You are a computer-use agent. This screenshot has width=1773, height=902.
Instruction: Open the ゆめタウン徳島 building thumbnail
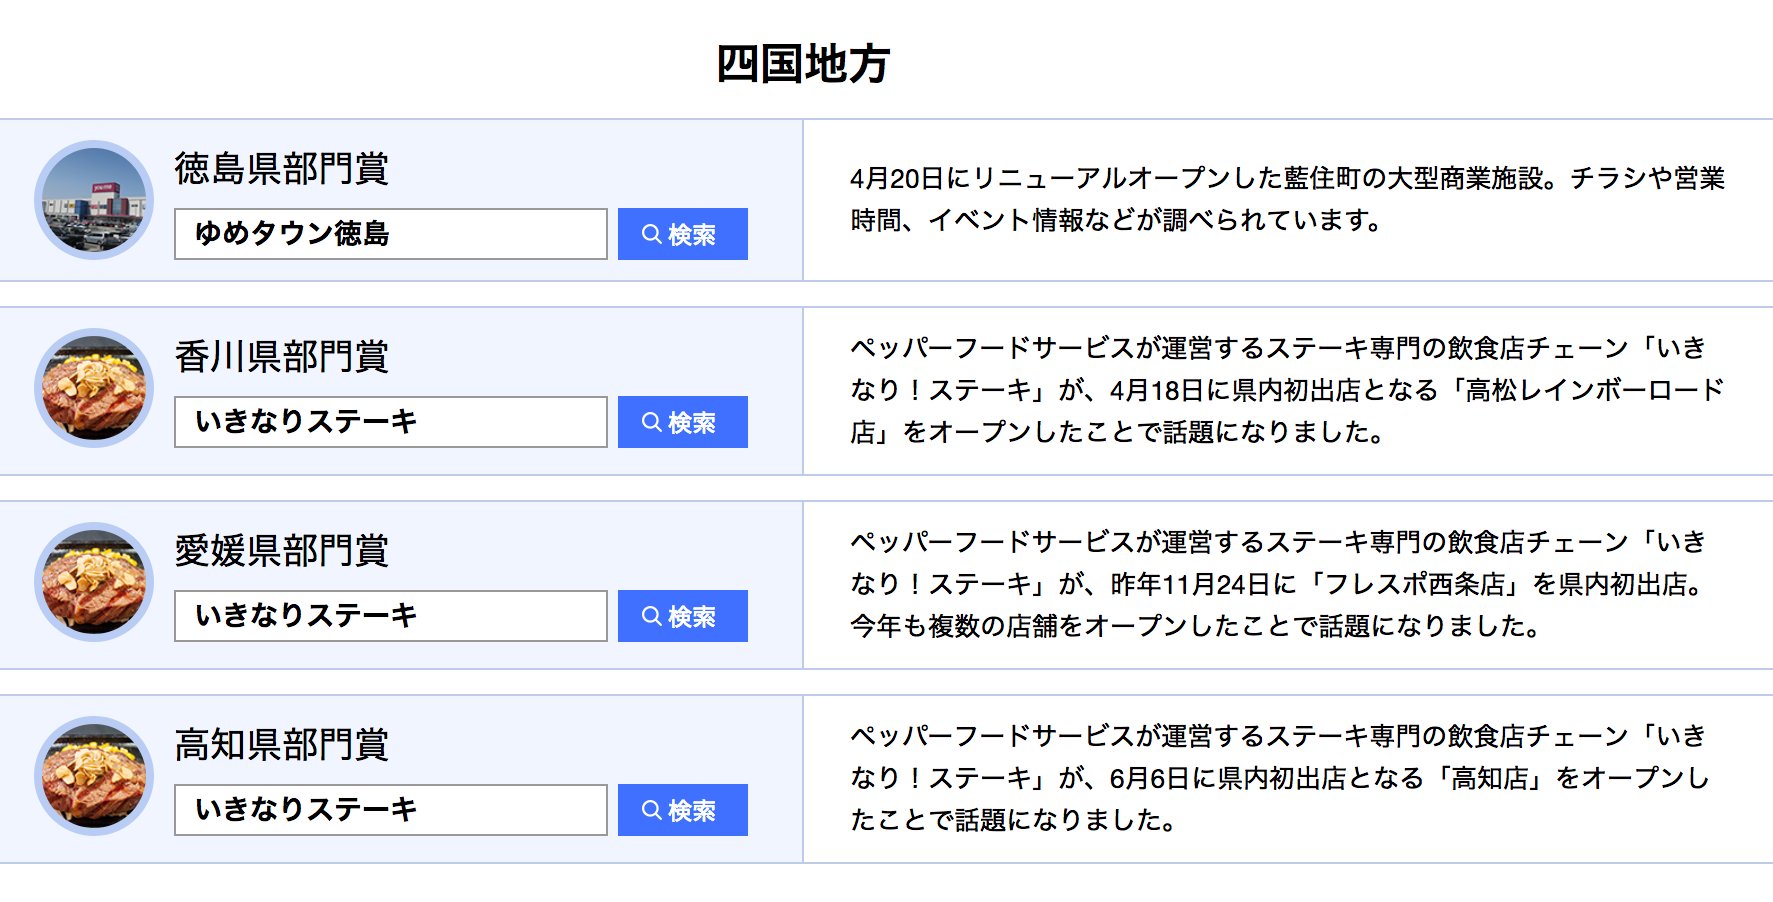pos(94,200)
